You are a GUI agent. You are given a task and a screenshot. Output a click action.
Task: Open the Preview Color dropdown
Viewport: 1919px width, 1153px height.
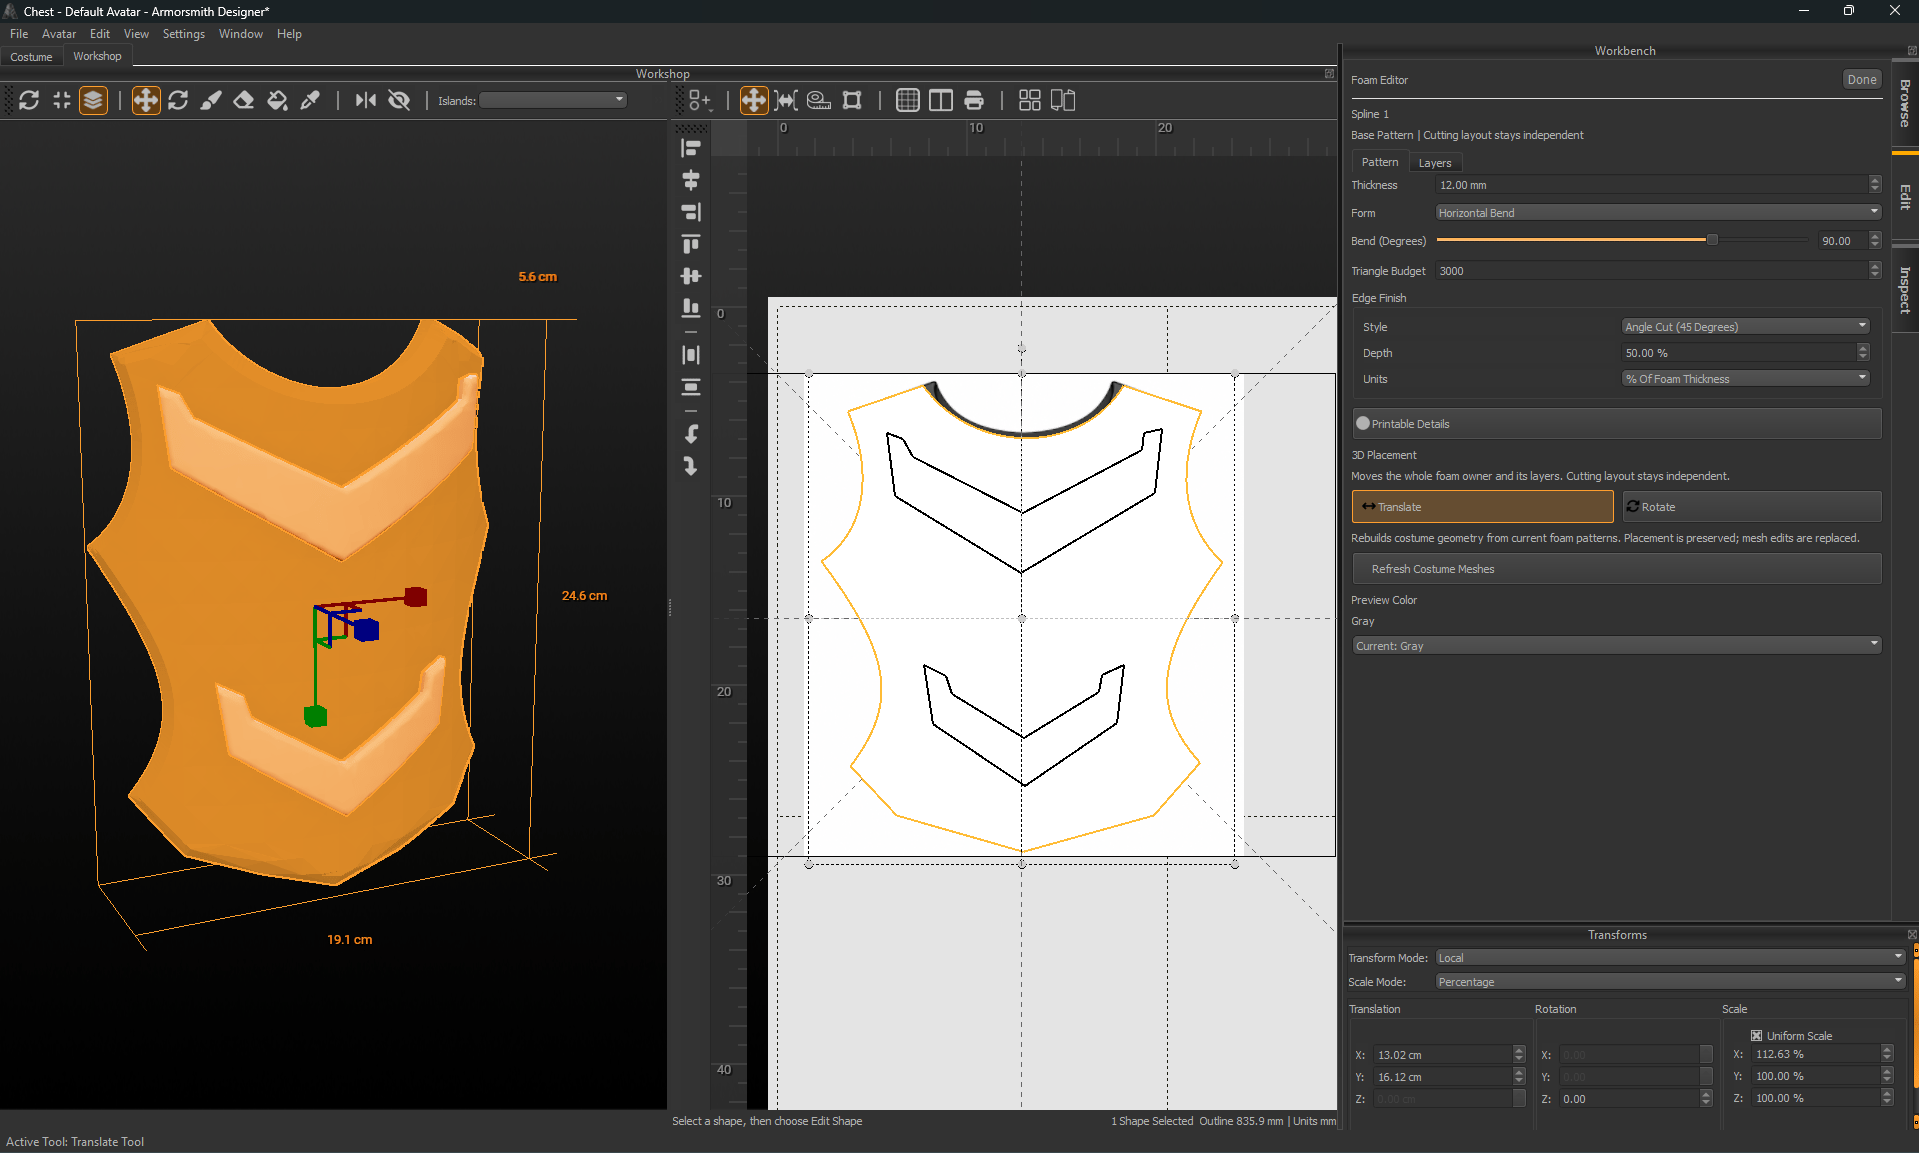pyautogui.click(x=1617, y=646)
